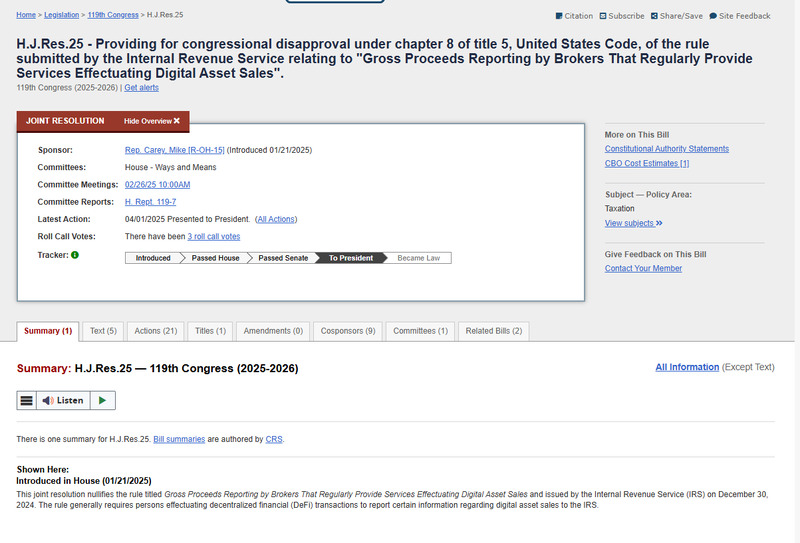
Task: Open the Related Bills (2) tab
Action: (493, 331)
